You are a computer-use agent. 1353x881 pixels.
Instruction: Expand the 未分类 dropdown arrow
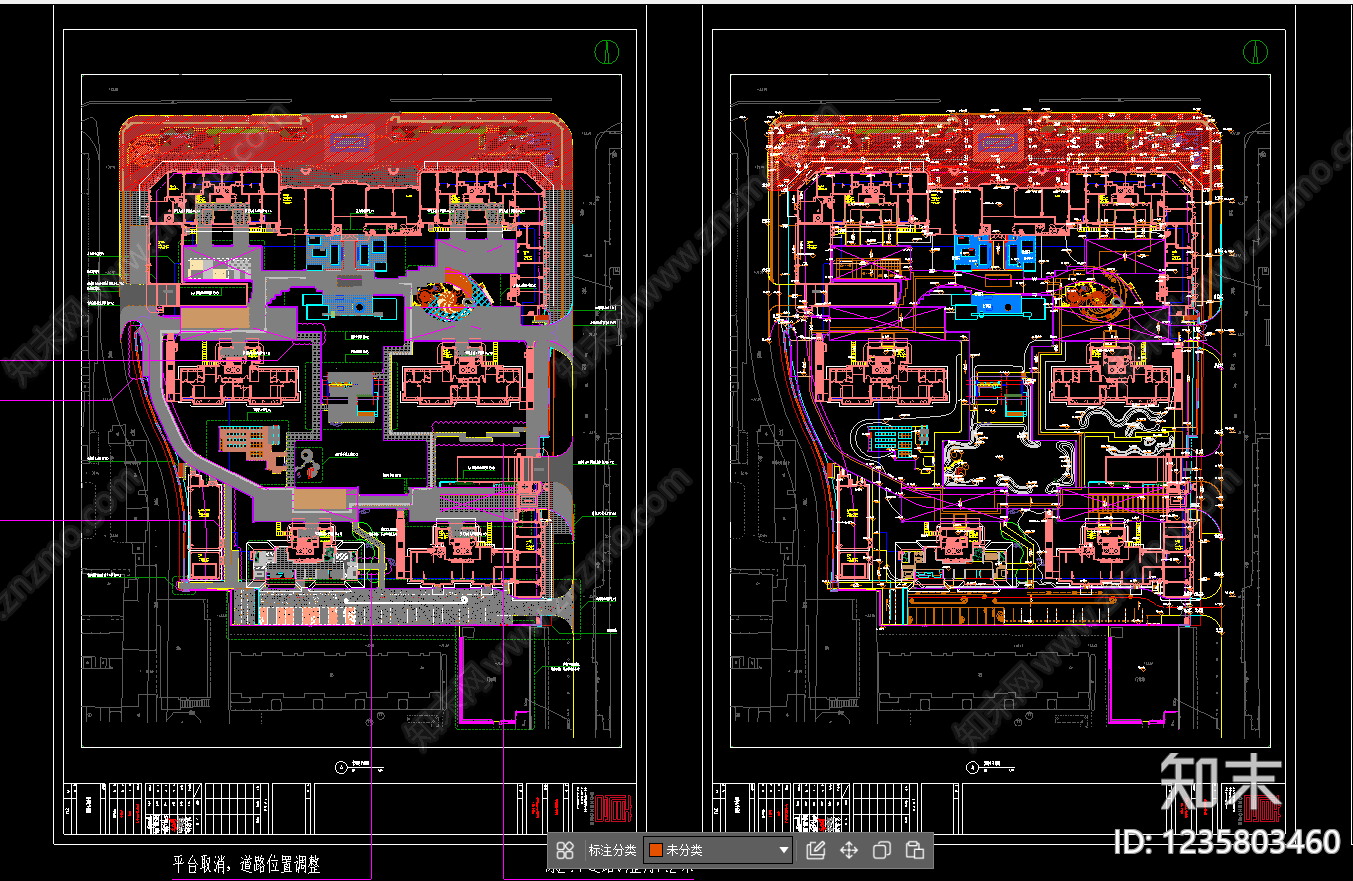[783, 851]
